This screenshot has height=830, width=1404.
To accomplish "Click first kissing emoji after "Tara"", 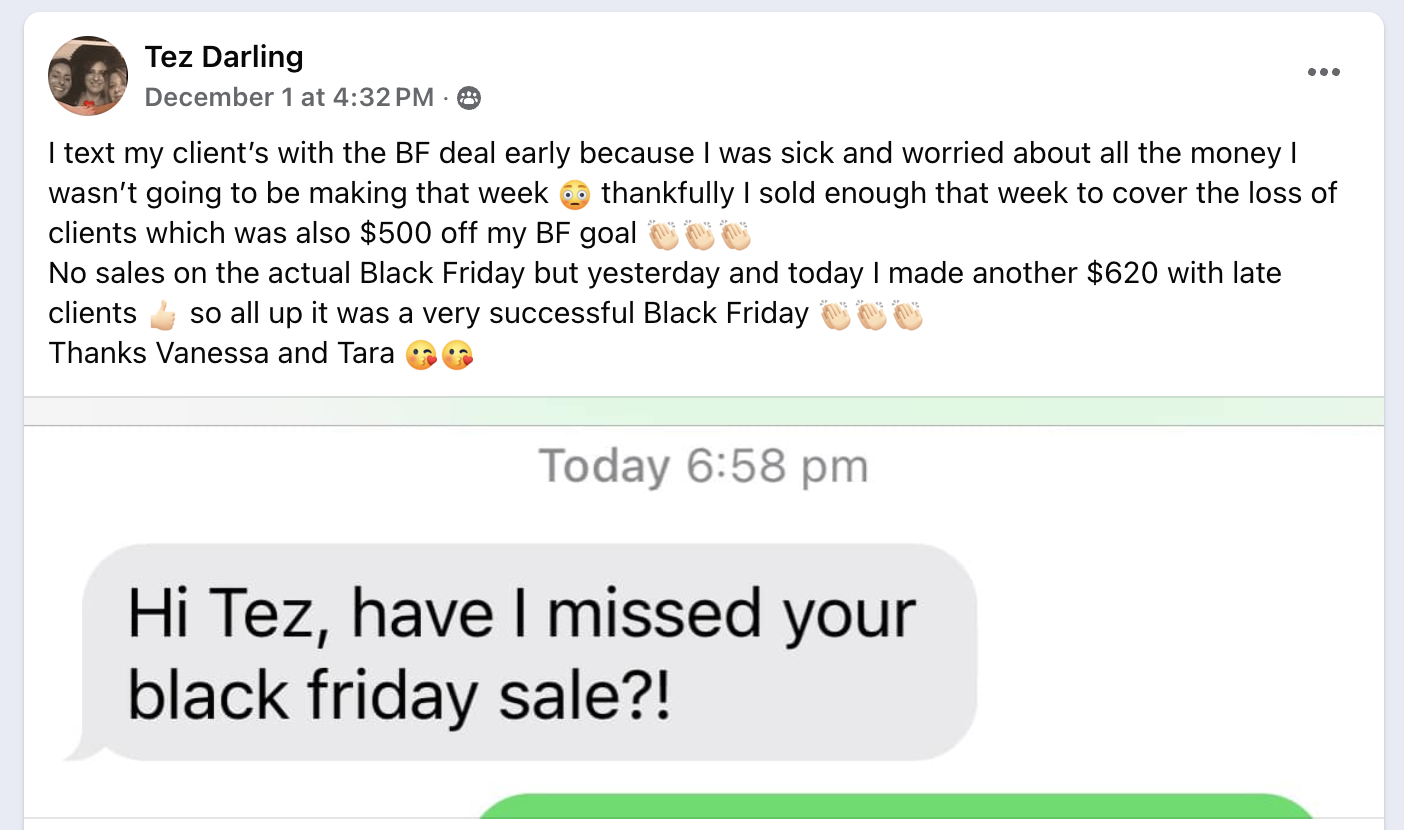I will click(x=421, y=354).
